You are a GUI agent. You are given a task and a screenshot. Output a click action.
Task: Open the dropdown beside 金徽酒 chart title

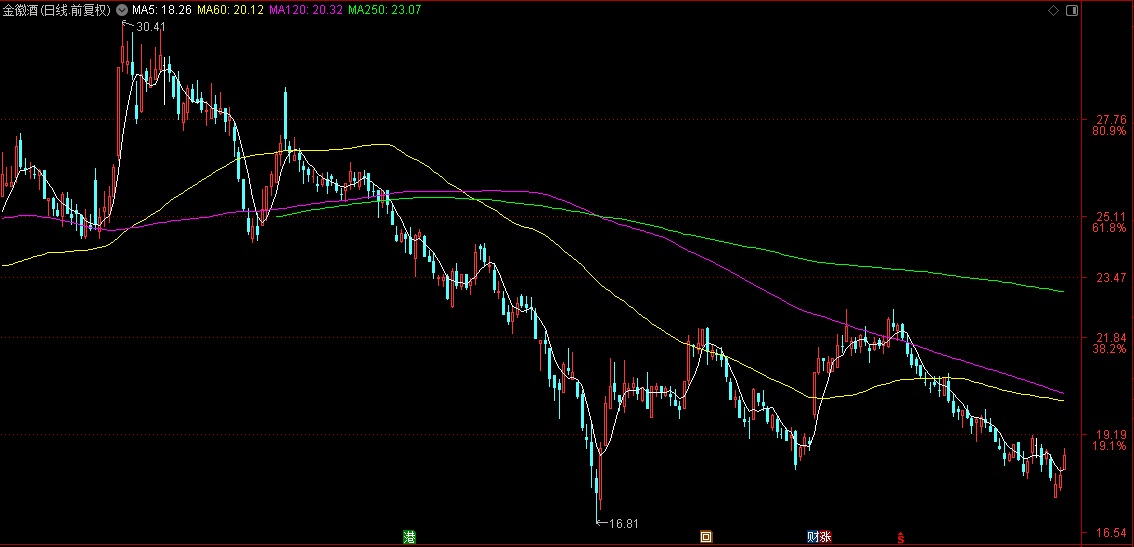click(x=121, y=10)
